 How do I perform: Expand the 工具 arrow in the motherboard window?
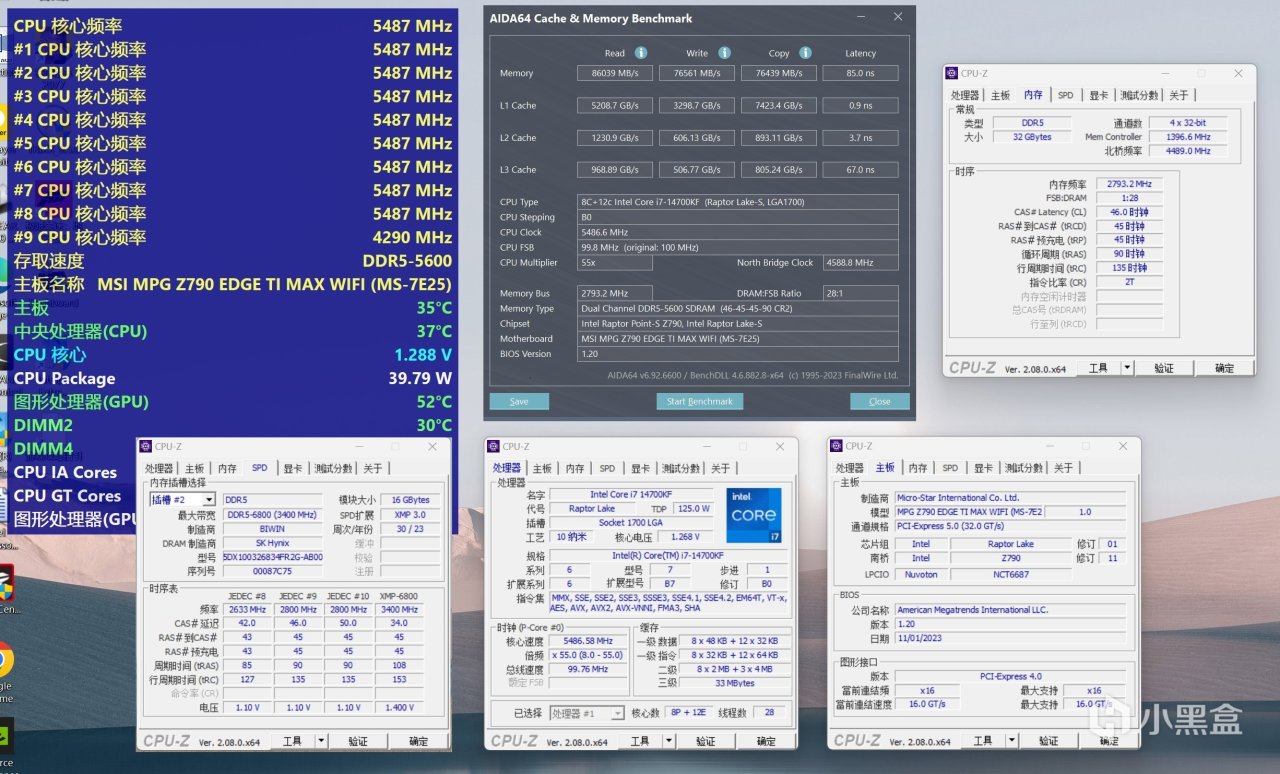1011,741
